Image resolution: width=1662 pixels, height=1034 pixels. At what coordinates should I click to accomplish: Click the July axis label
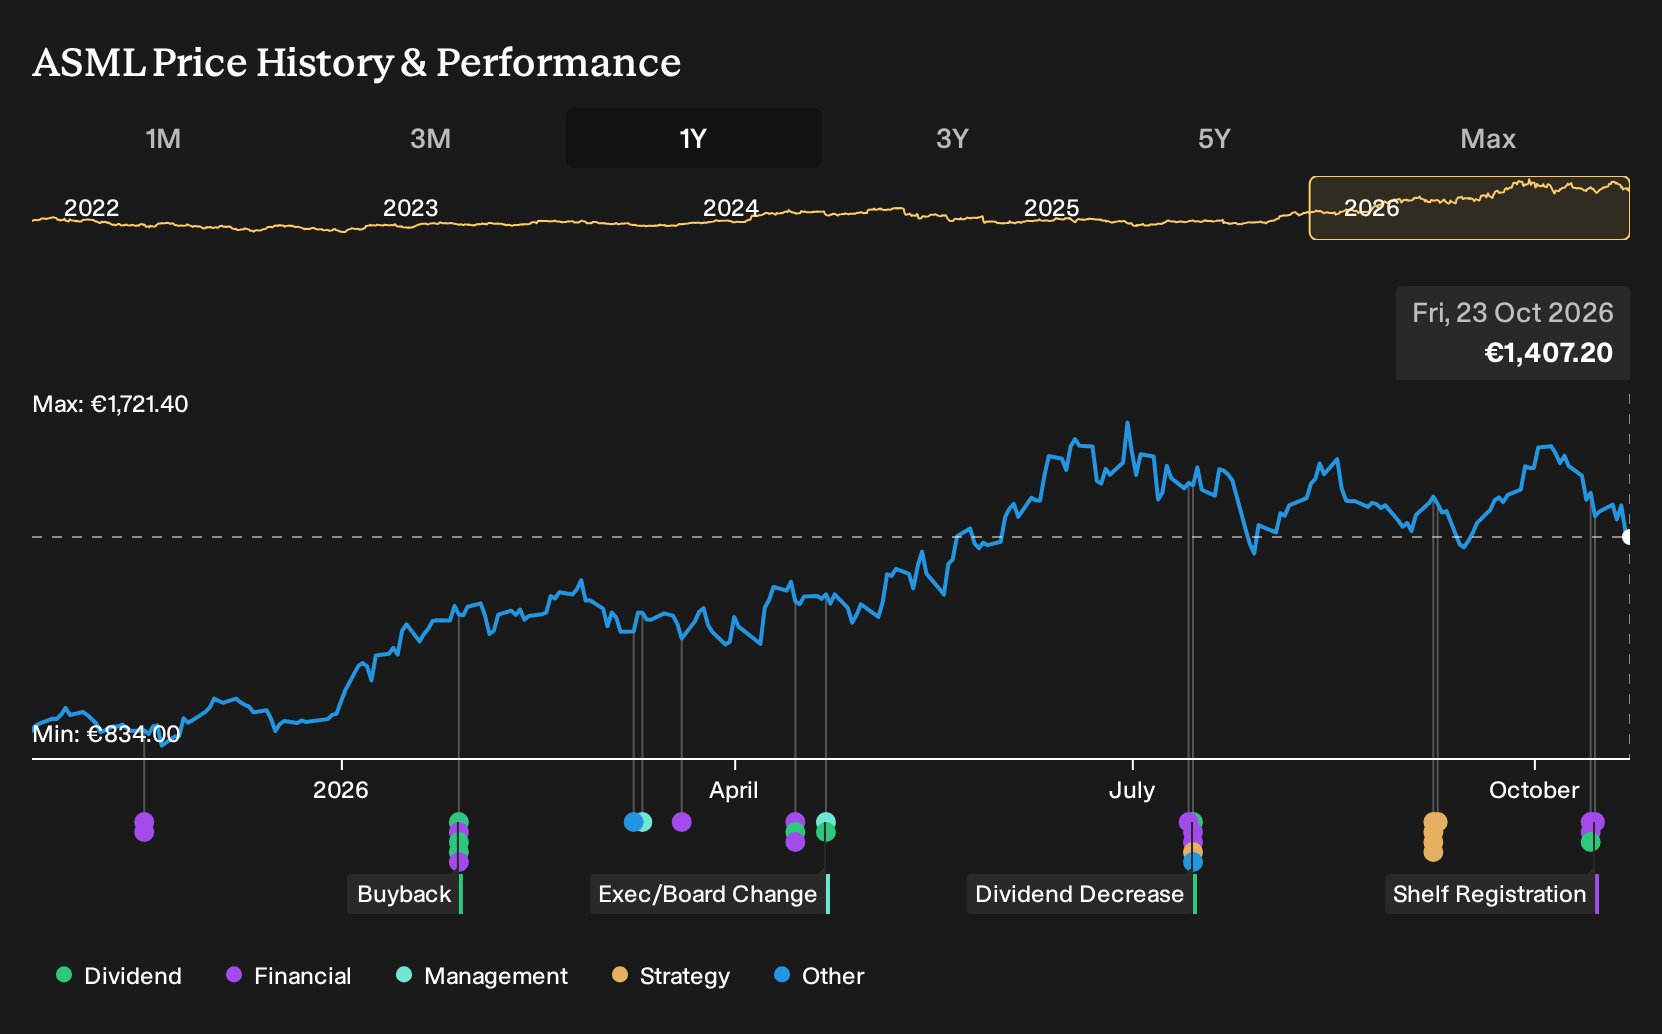[x=1132, y=790]
